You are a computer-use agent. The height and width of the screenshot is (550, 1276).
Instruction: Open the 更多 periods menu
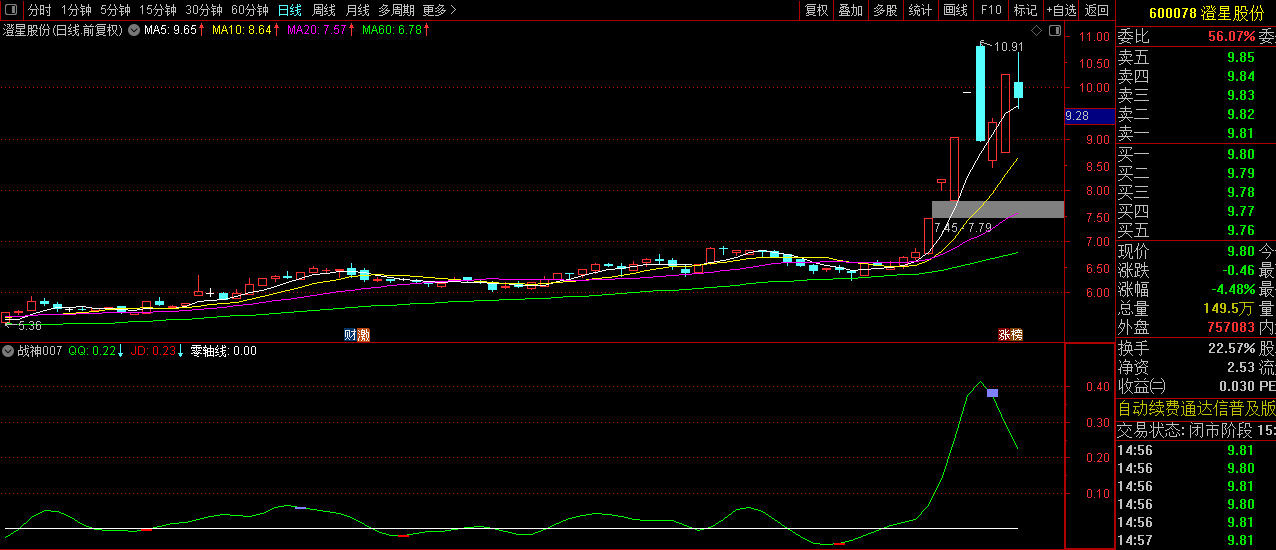(x=439, y=10)
